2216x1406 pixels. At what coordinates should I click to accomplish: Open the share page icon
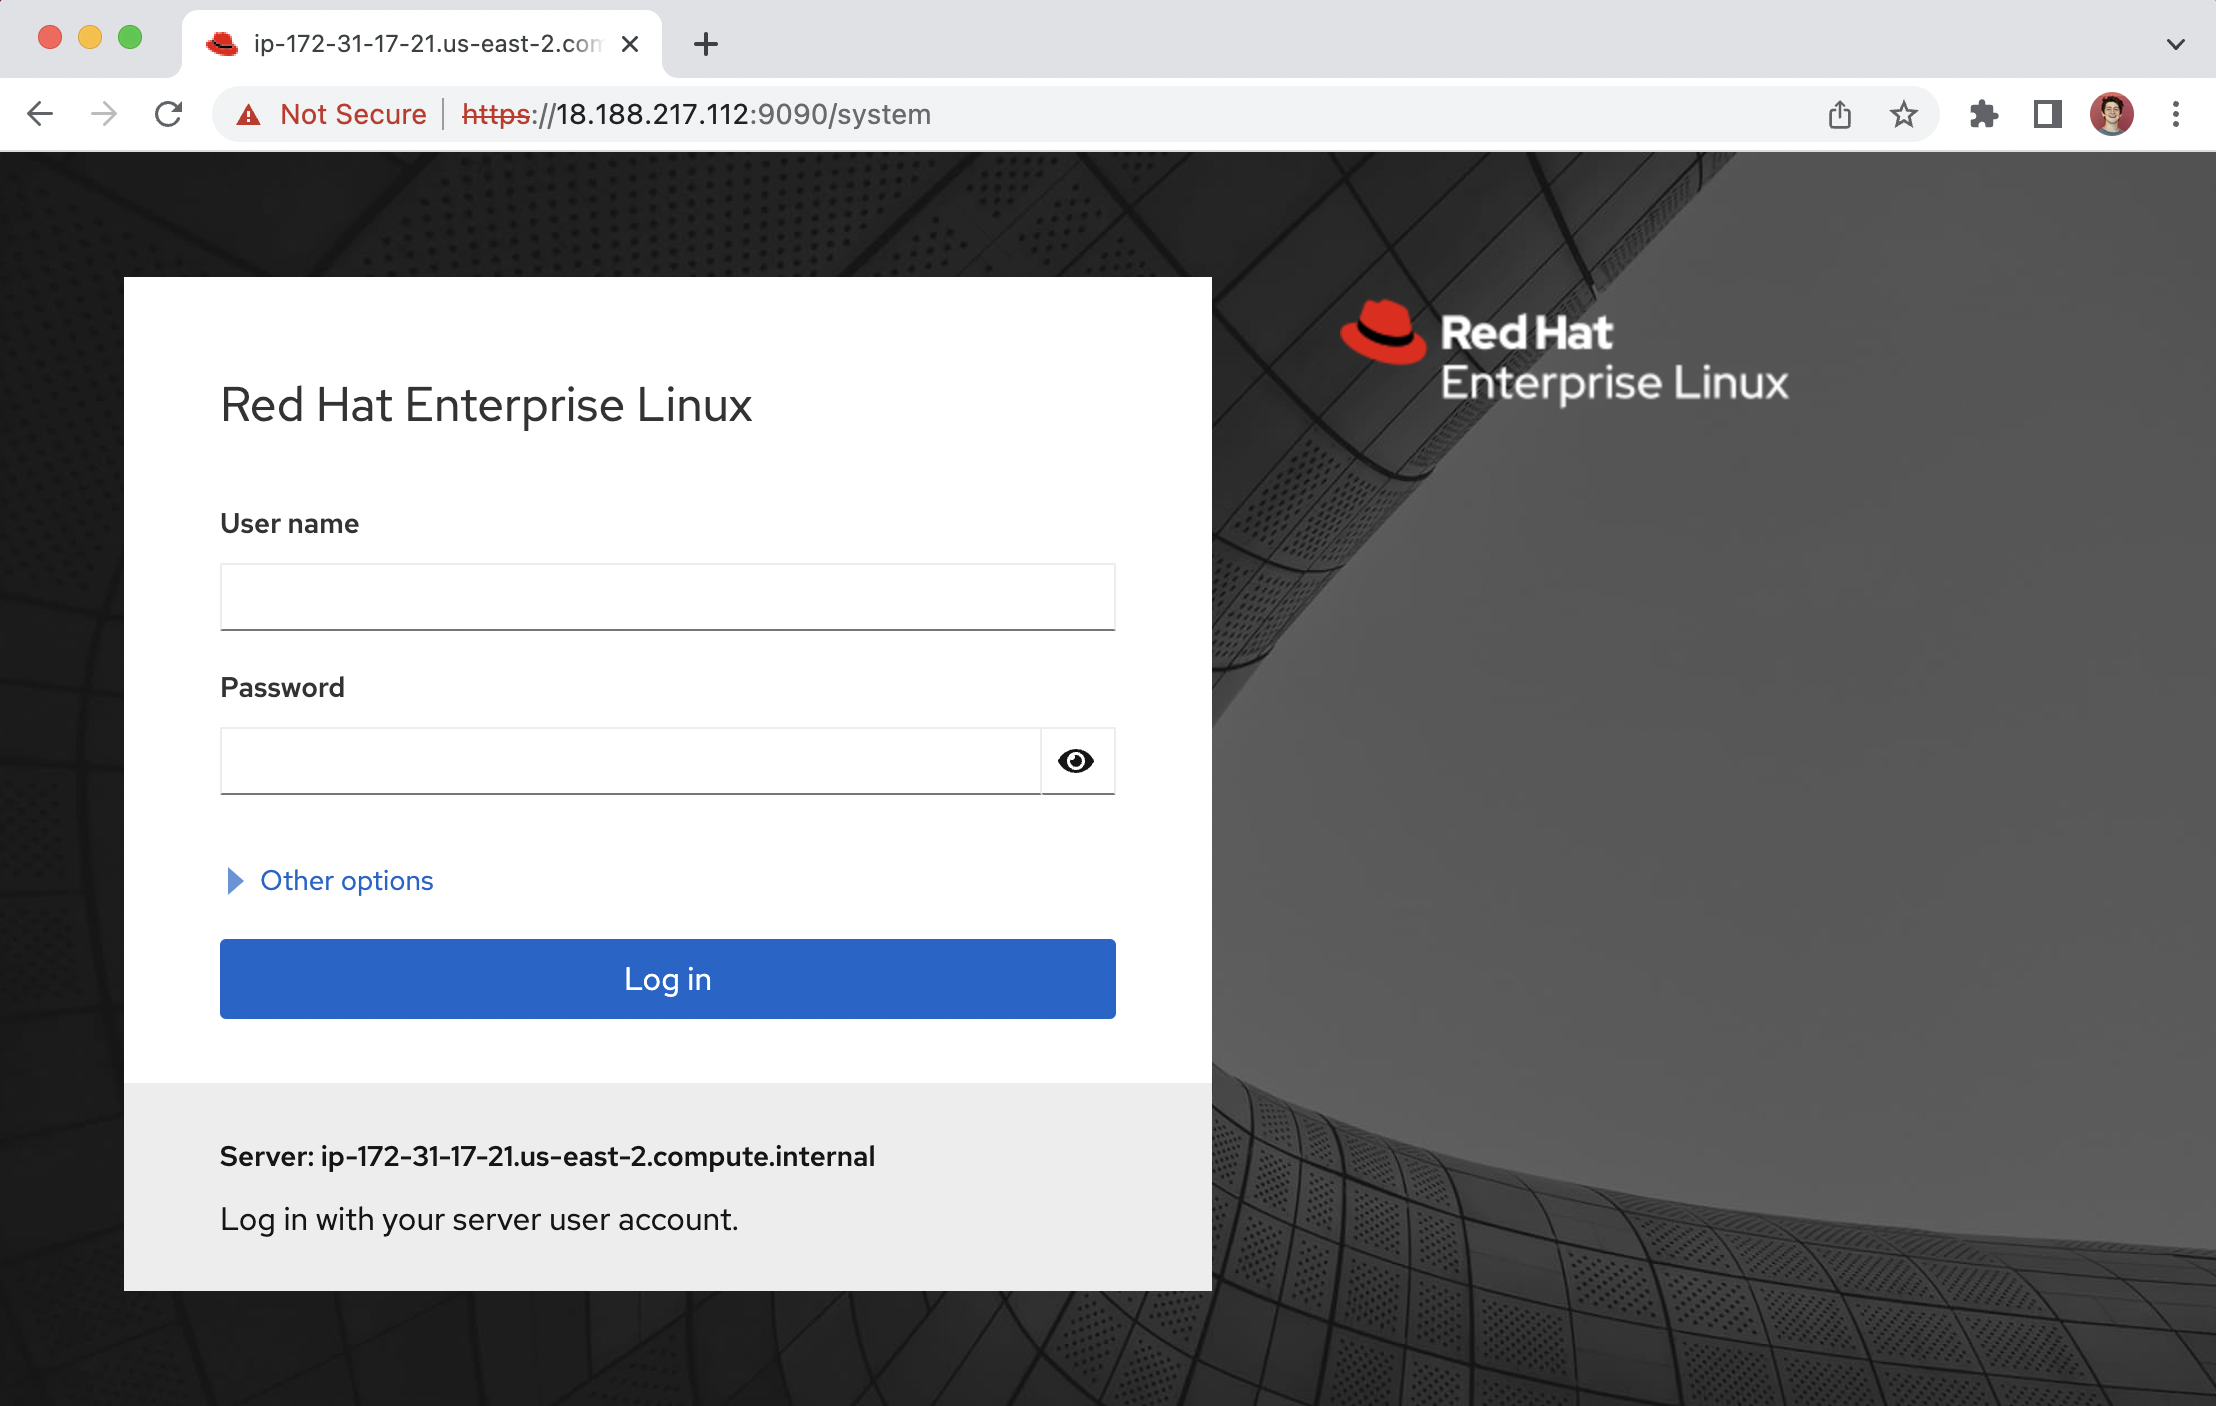[1839, 114]
